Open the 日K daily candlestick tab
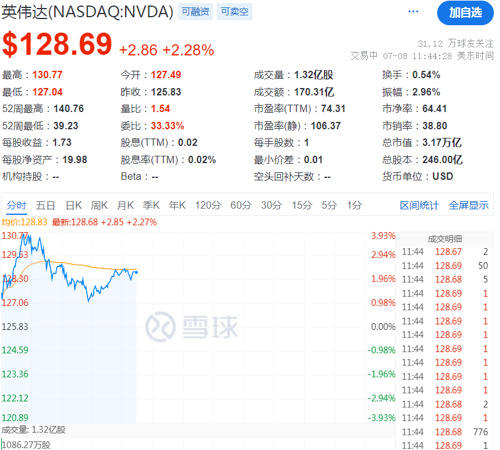This screenshot has height=450, width=500. 74,205
